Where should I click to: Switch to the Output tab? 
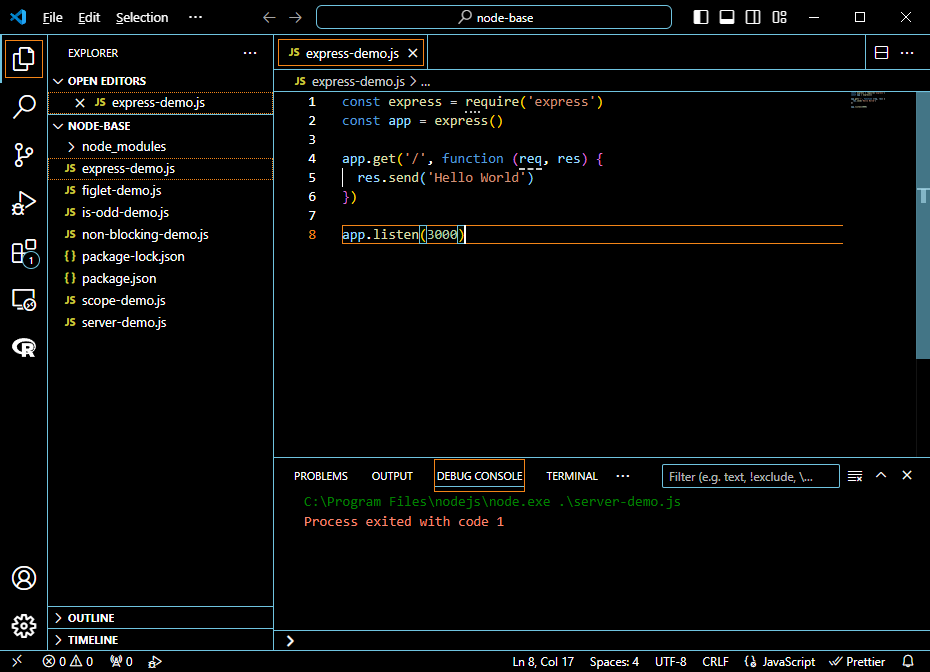(x=392, y=476)
